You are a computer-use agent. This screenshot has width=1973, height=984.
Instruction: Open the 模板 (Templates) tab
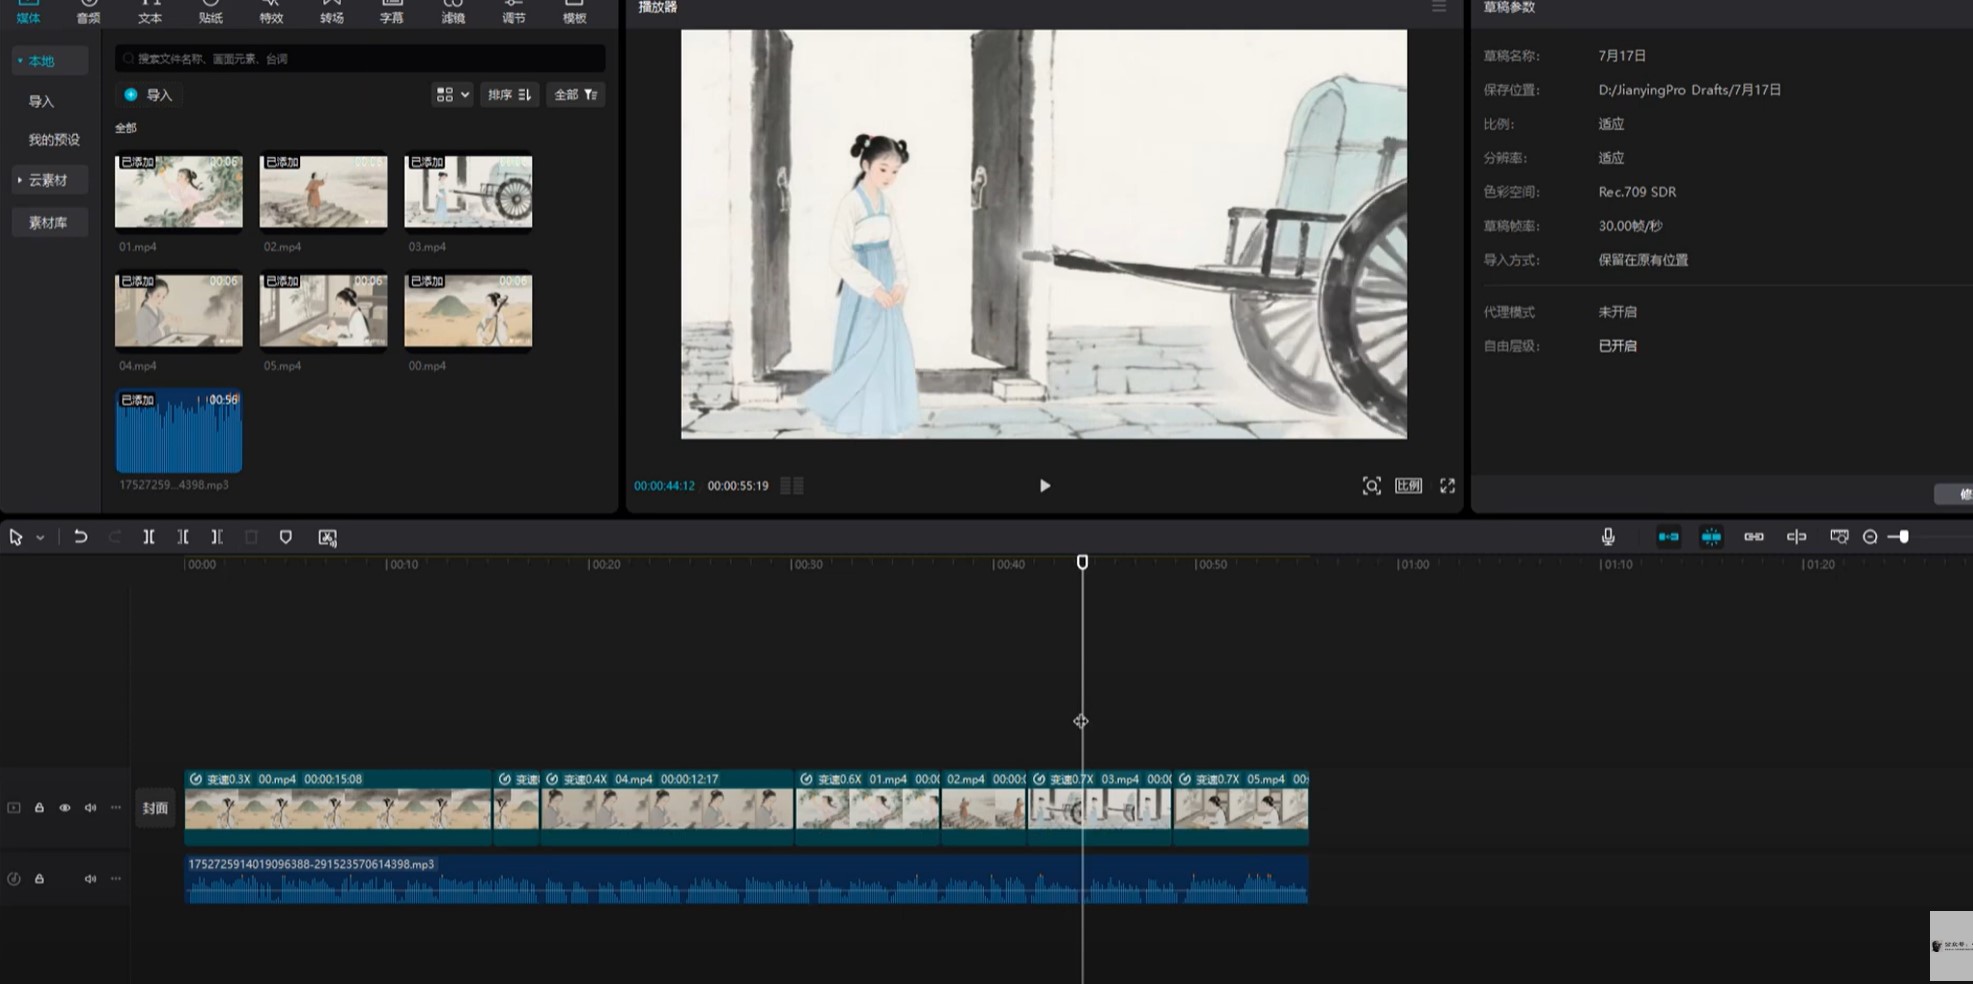[574, 12]
